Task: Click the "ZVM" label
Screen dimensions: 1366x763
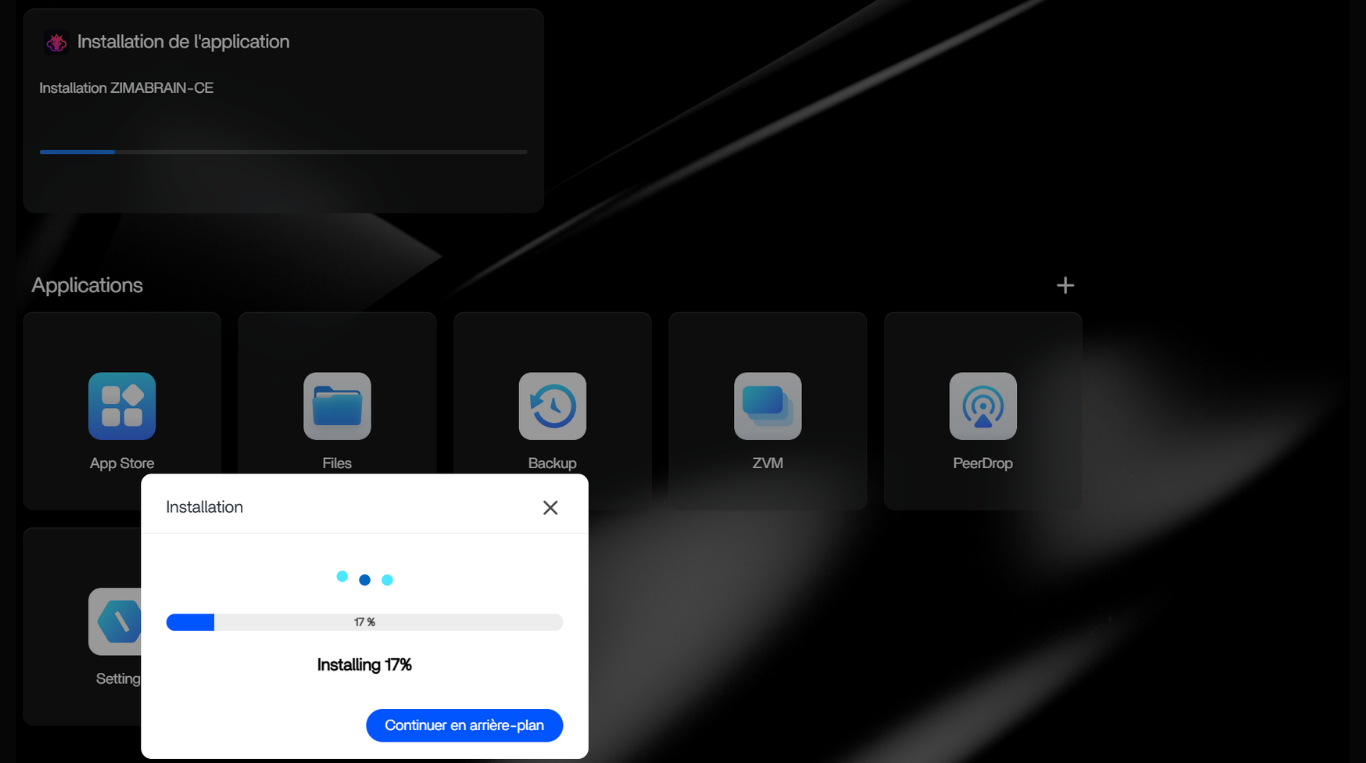Action: (767, 463)
